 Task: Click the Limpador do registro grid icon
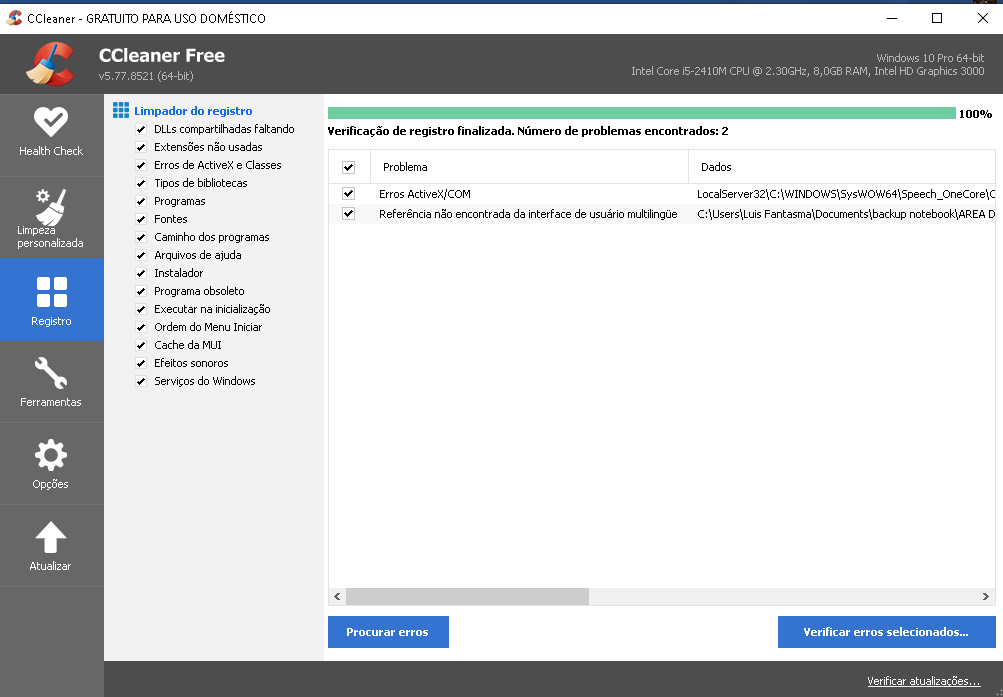pyautogui.click(x=121, y=111)
